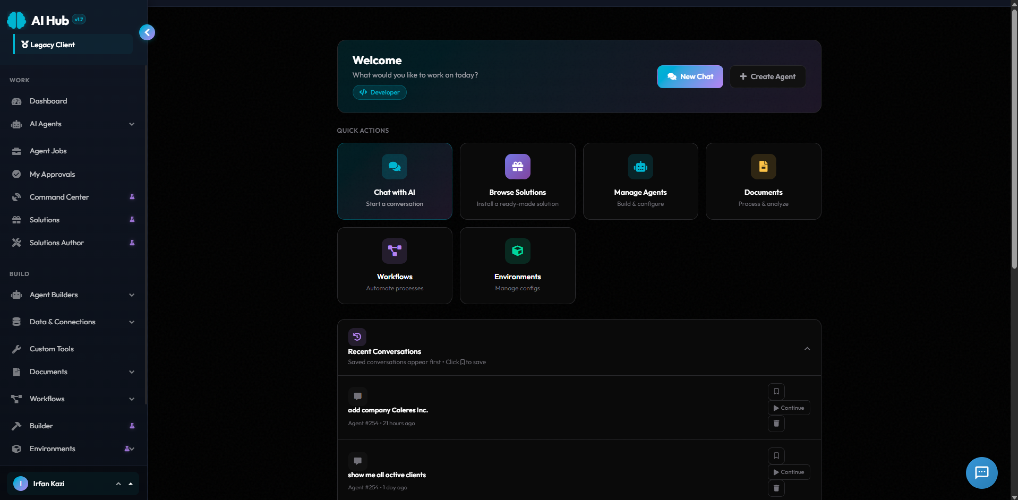1018x500 pixels.
Task: Open the Builder sidebar item
Action: (73, 426)
